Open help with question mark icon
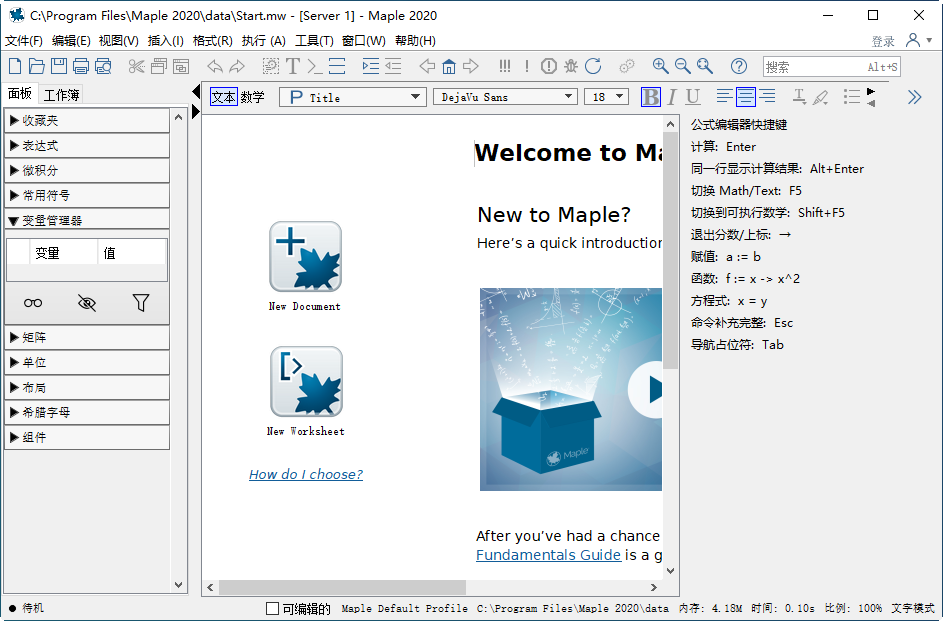The height and width of the screenshot is (621, 943). pos(739,66)
